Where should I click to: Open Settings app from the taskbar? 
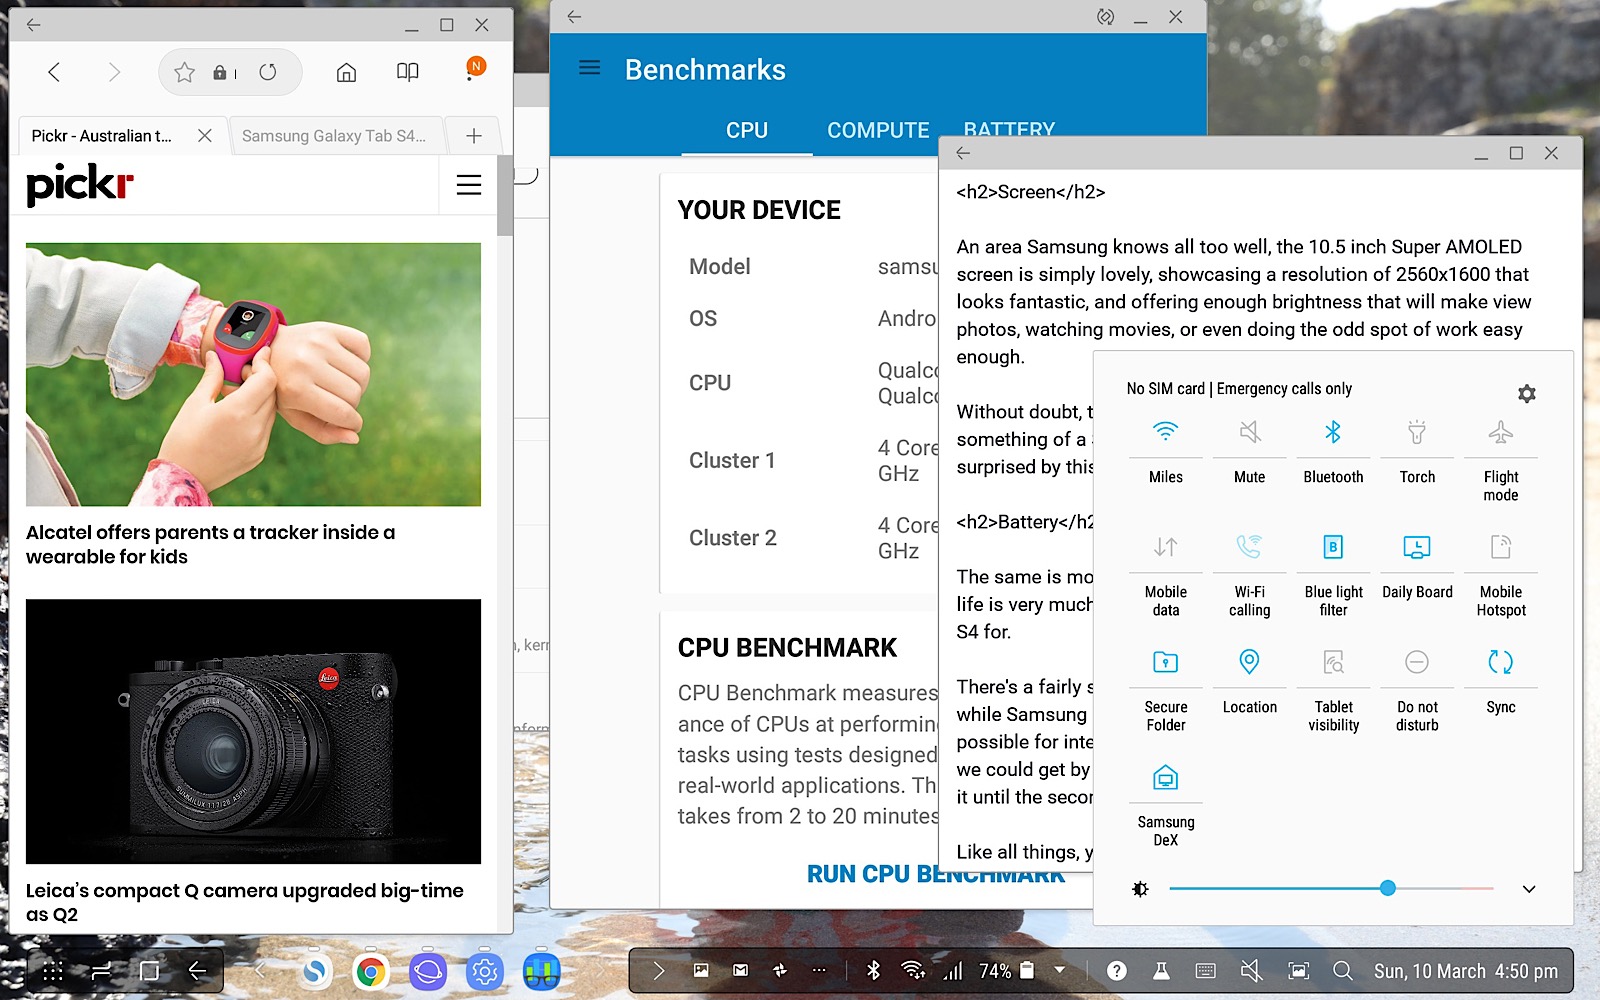coord(485,971)
